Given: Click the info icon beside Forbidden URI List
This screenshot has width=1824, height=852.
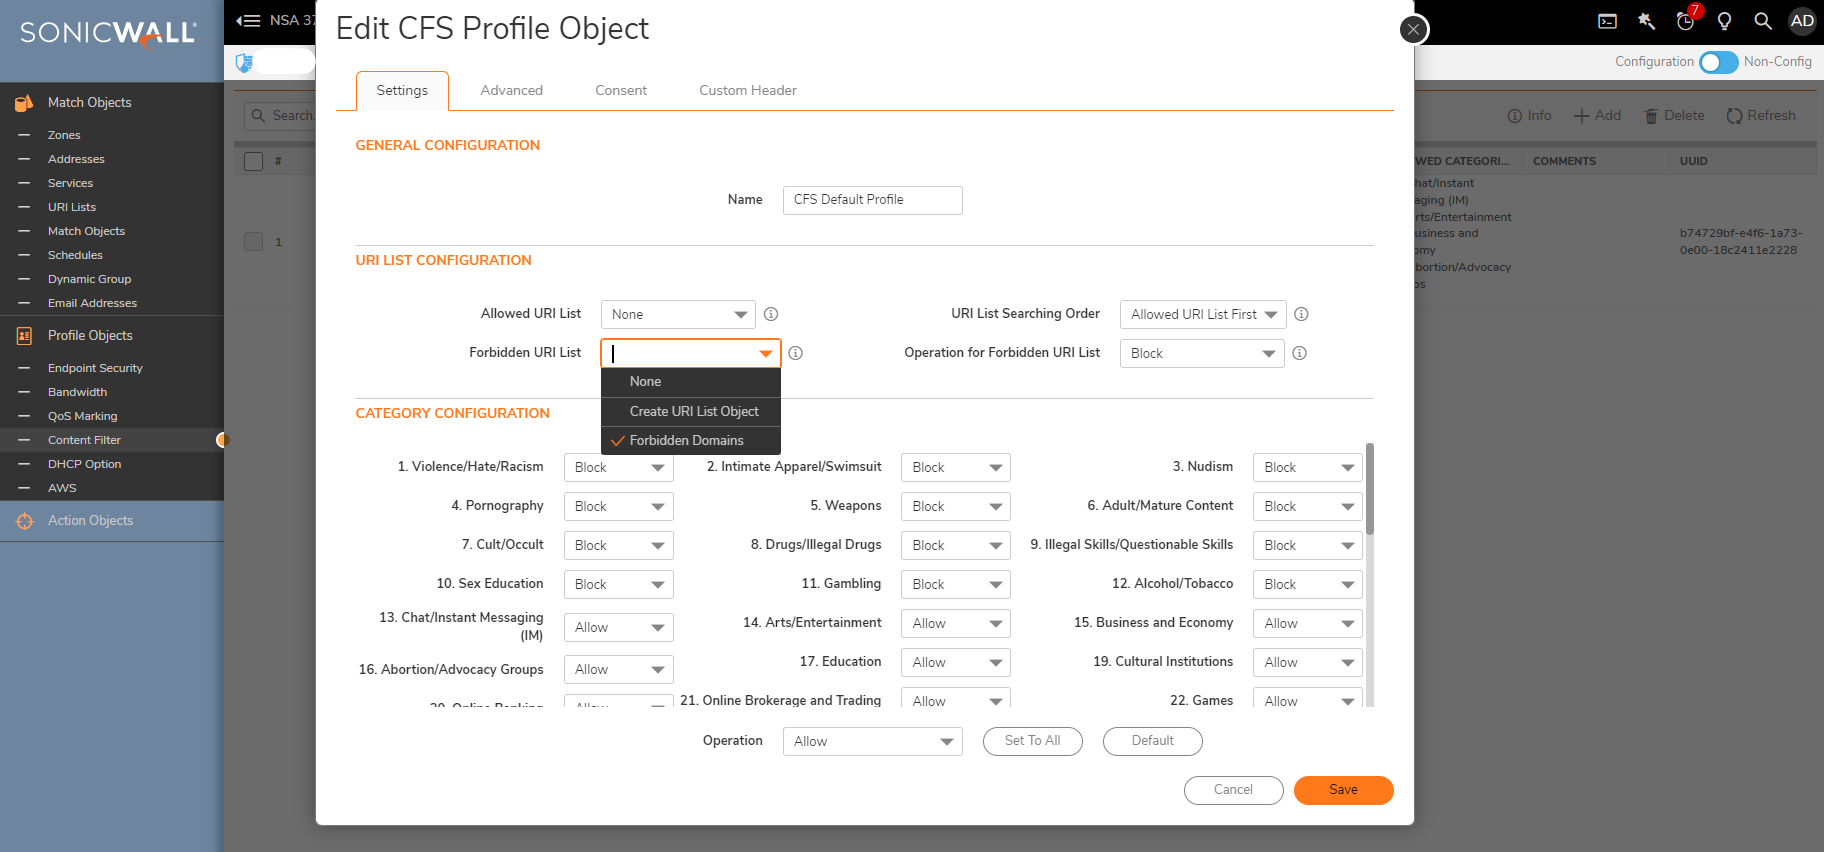Looking at the screenshot, I should (x=795, y=353).
